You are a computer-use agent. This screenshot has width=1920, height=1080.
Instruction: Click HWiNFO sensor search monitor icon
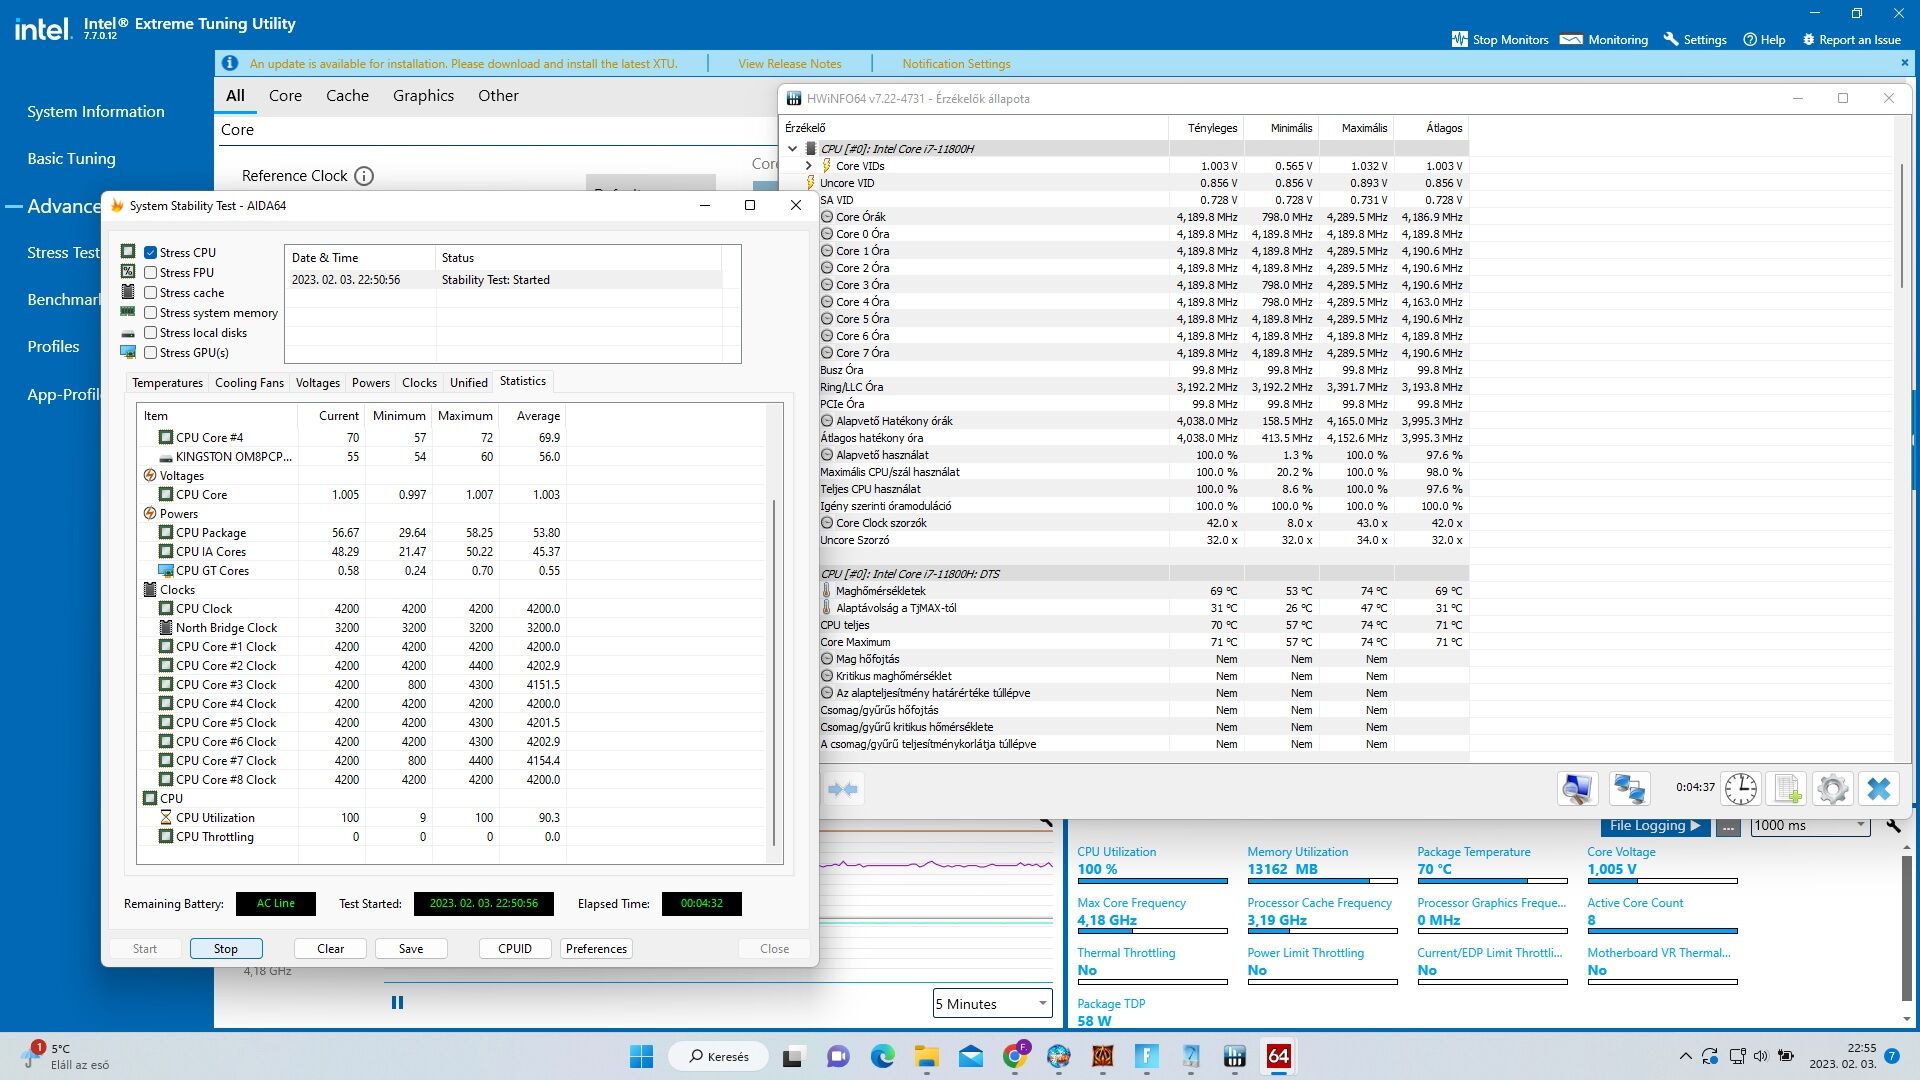[x=1577, y=789]
